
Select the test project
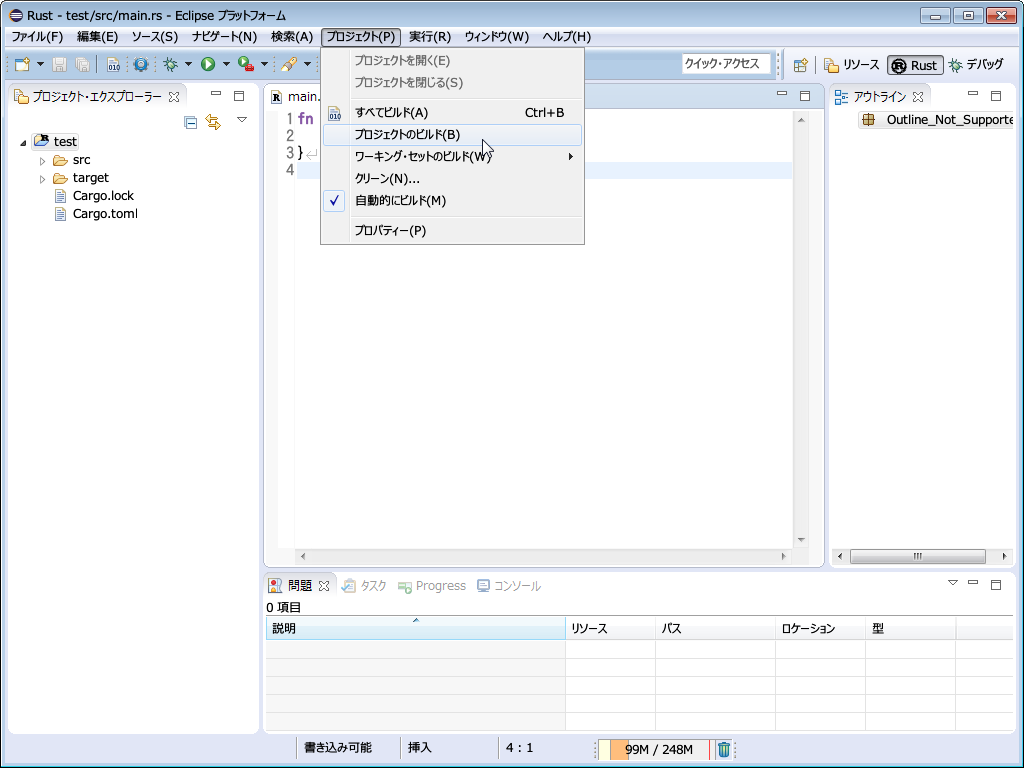(x=56, y=141)
